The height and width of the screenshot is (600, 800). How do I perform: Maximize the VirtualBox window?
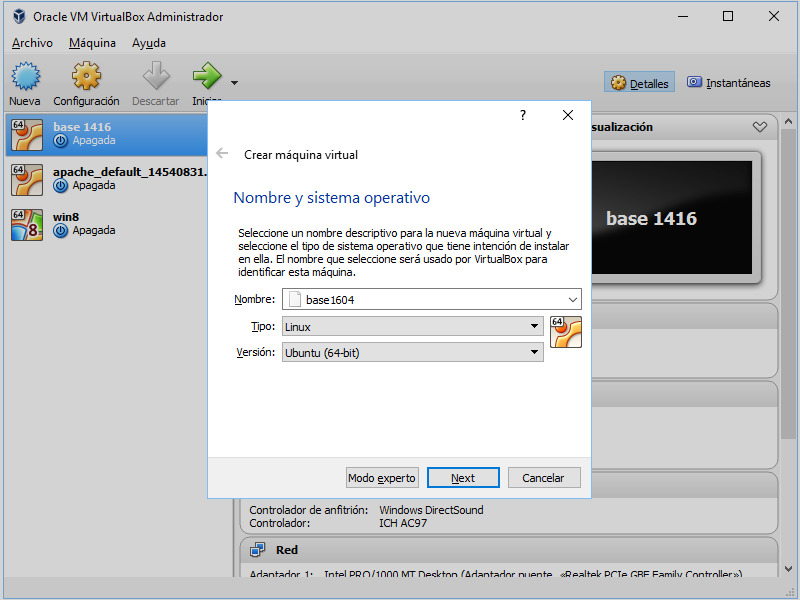point(728,16)
